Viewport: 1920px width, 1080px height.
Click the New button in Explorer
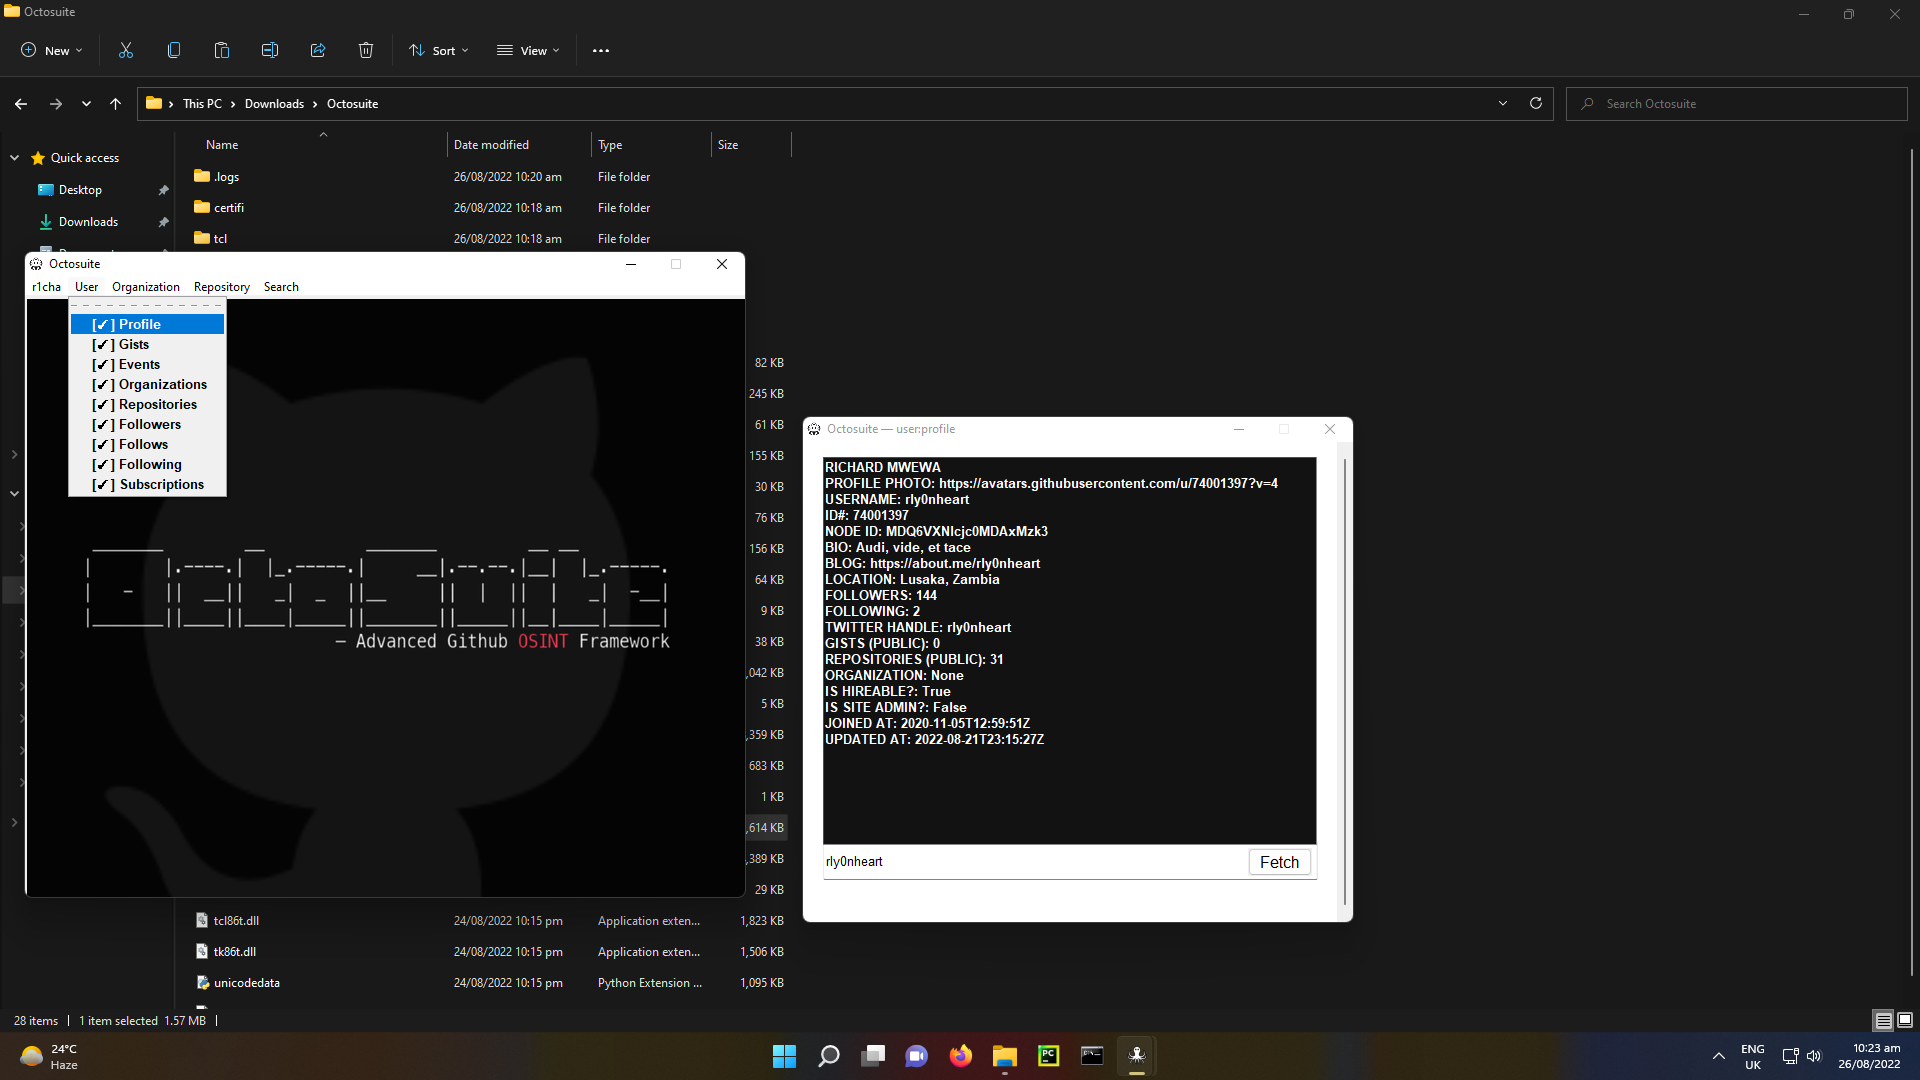click(x=50, y=50)
